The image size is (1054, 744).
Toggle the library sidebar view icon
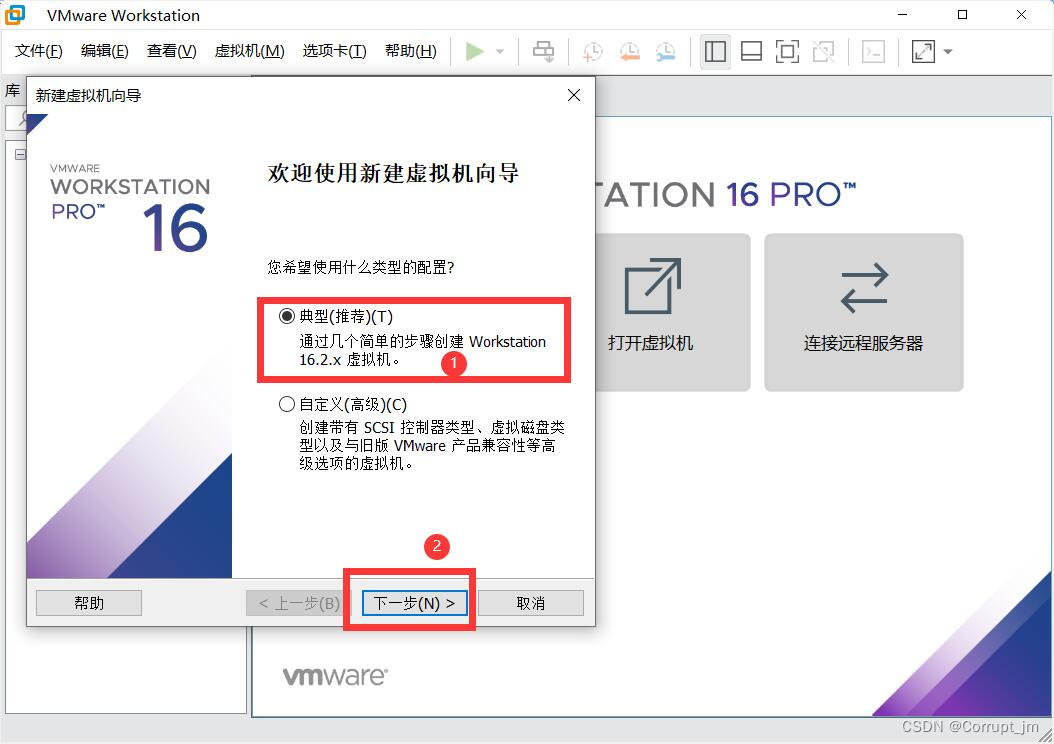tap(715, 52)
